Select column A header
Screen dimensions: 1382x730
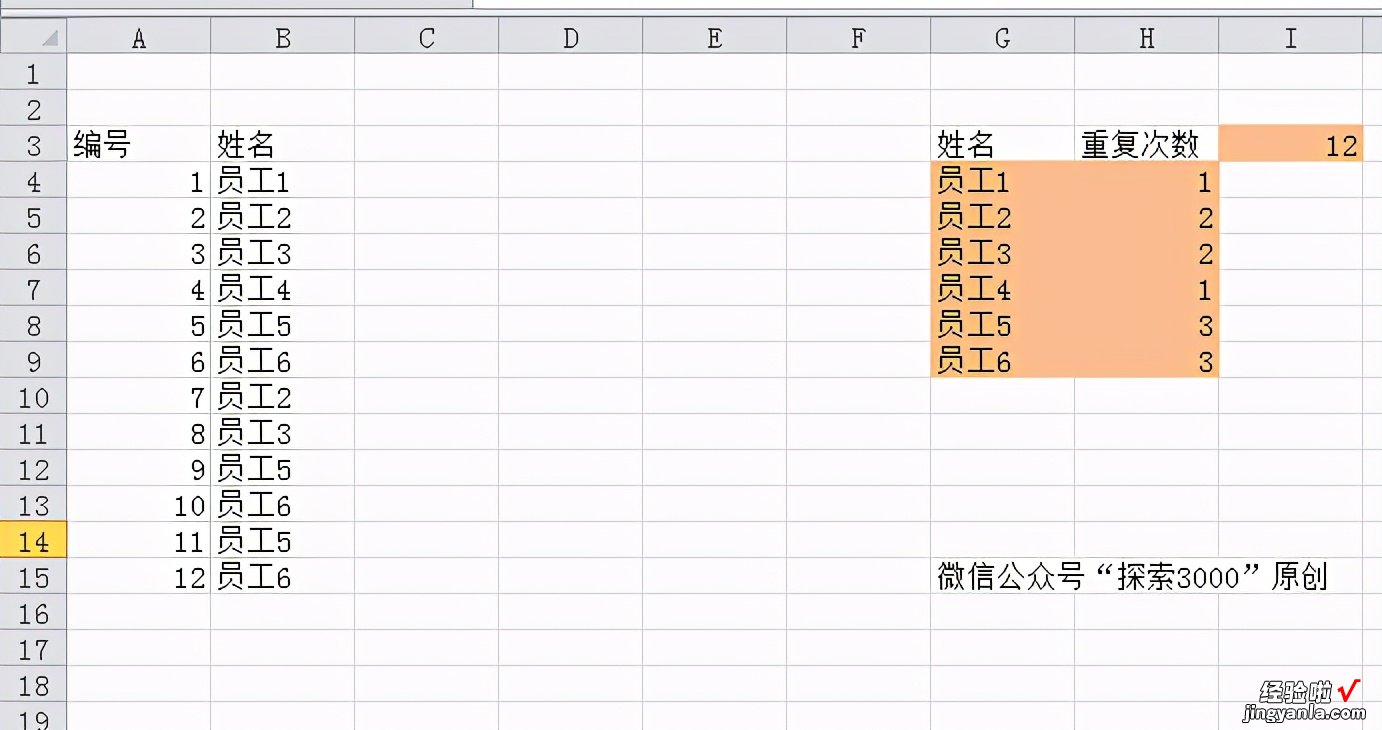pos(139,38)
